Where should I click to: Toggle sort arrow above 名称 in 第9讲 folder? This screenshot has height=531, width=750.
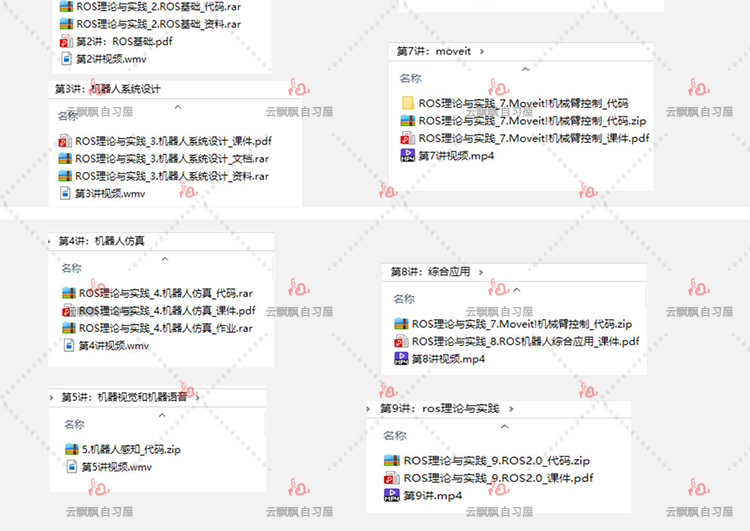505,427
